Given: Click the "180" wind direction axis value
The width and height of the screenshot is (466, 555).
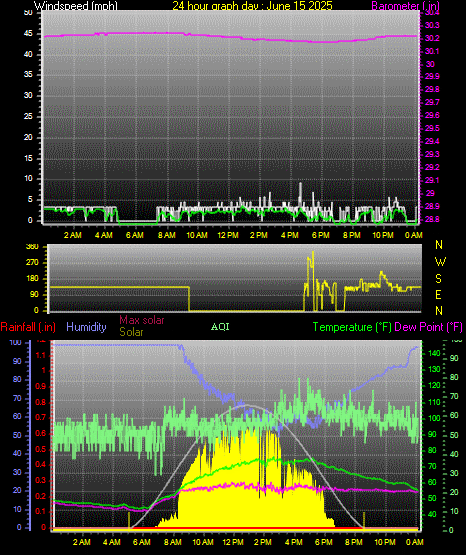Looking at the screenshot, I should 32,279.
